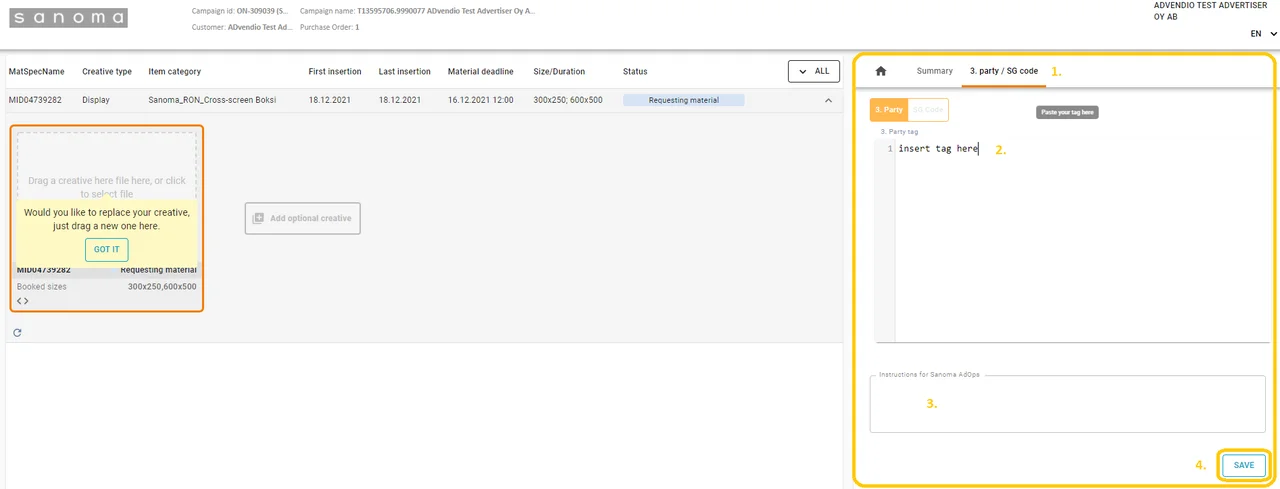Click the home icon in right panel
1280x489 pixels.
[x=881, y=71]
